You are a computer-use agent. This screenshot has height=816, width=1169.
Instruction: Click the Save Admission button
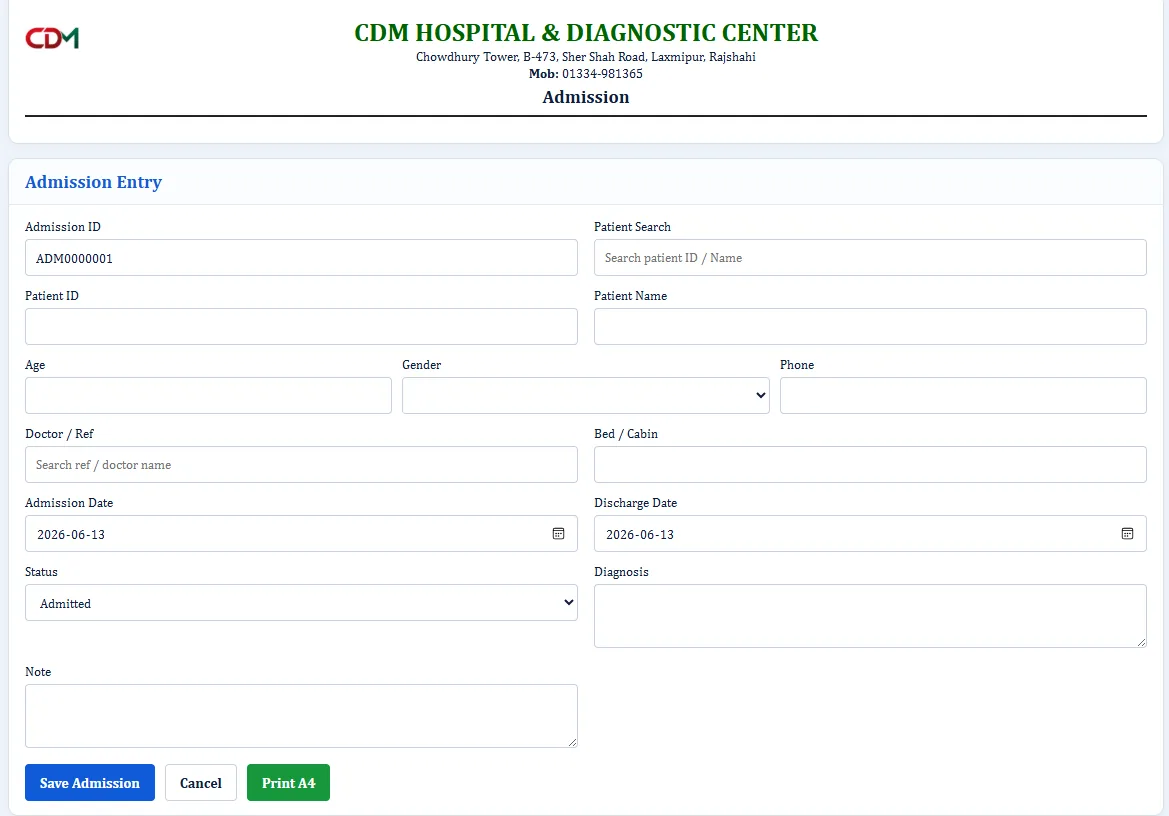pos(89,782)
